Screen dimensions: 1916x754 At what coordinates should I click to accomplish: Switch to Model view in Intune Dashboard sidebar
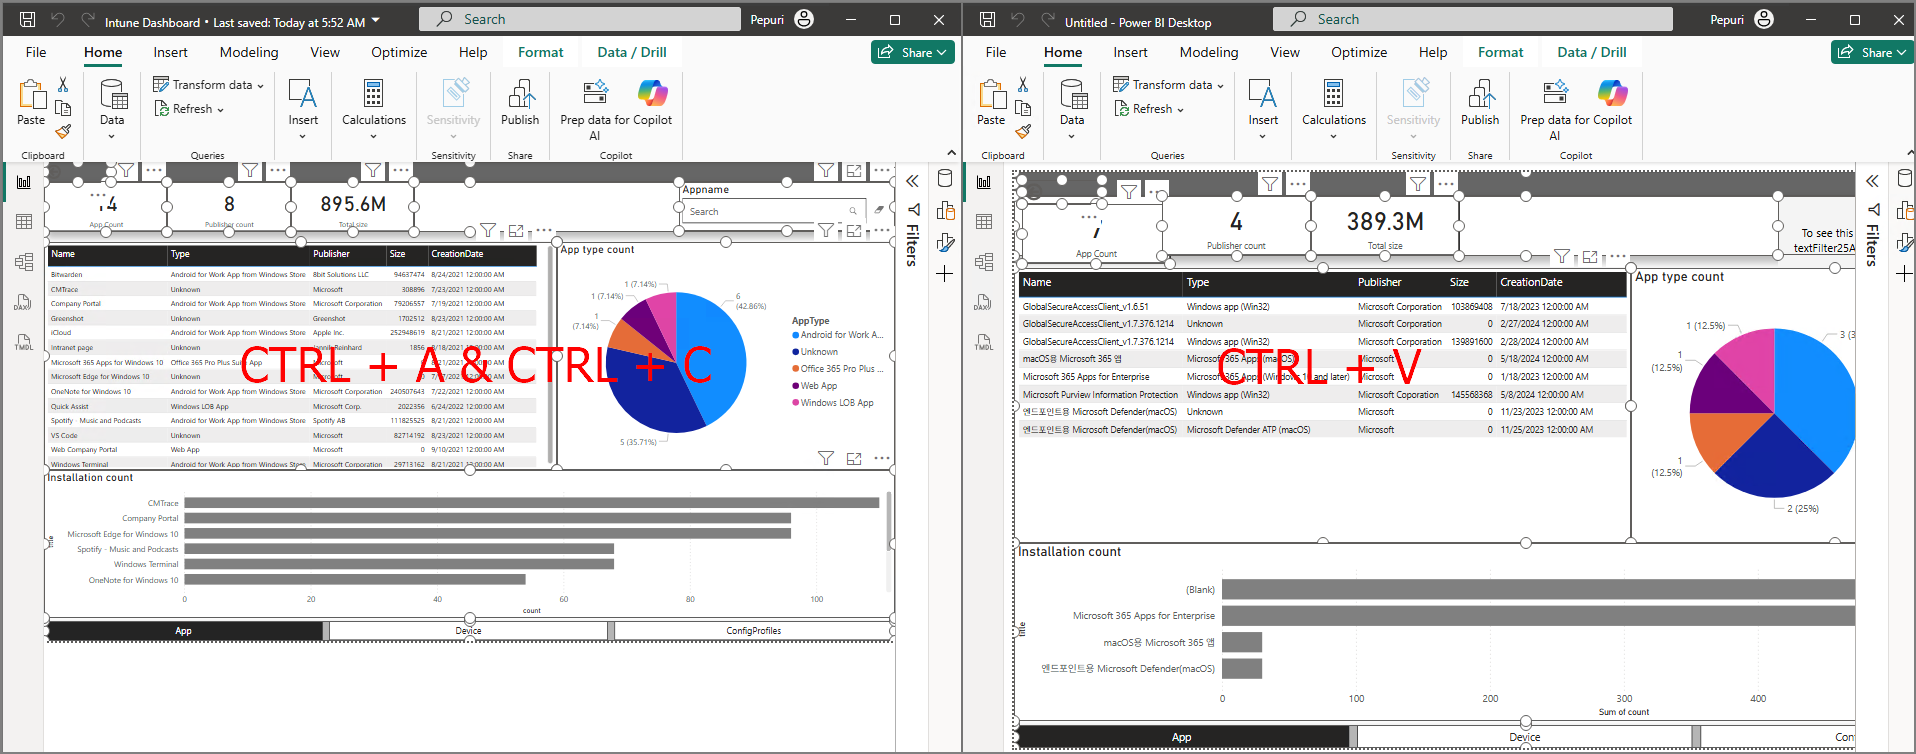coord(24,262)
